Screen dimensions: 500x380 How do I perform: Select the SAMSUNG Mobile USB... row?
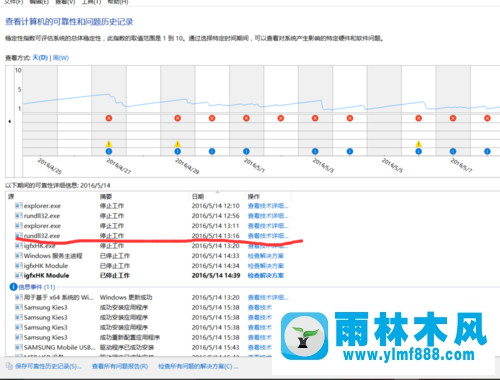[x=143, y=347]
